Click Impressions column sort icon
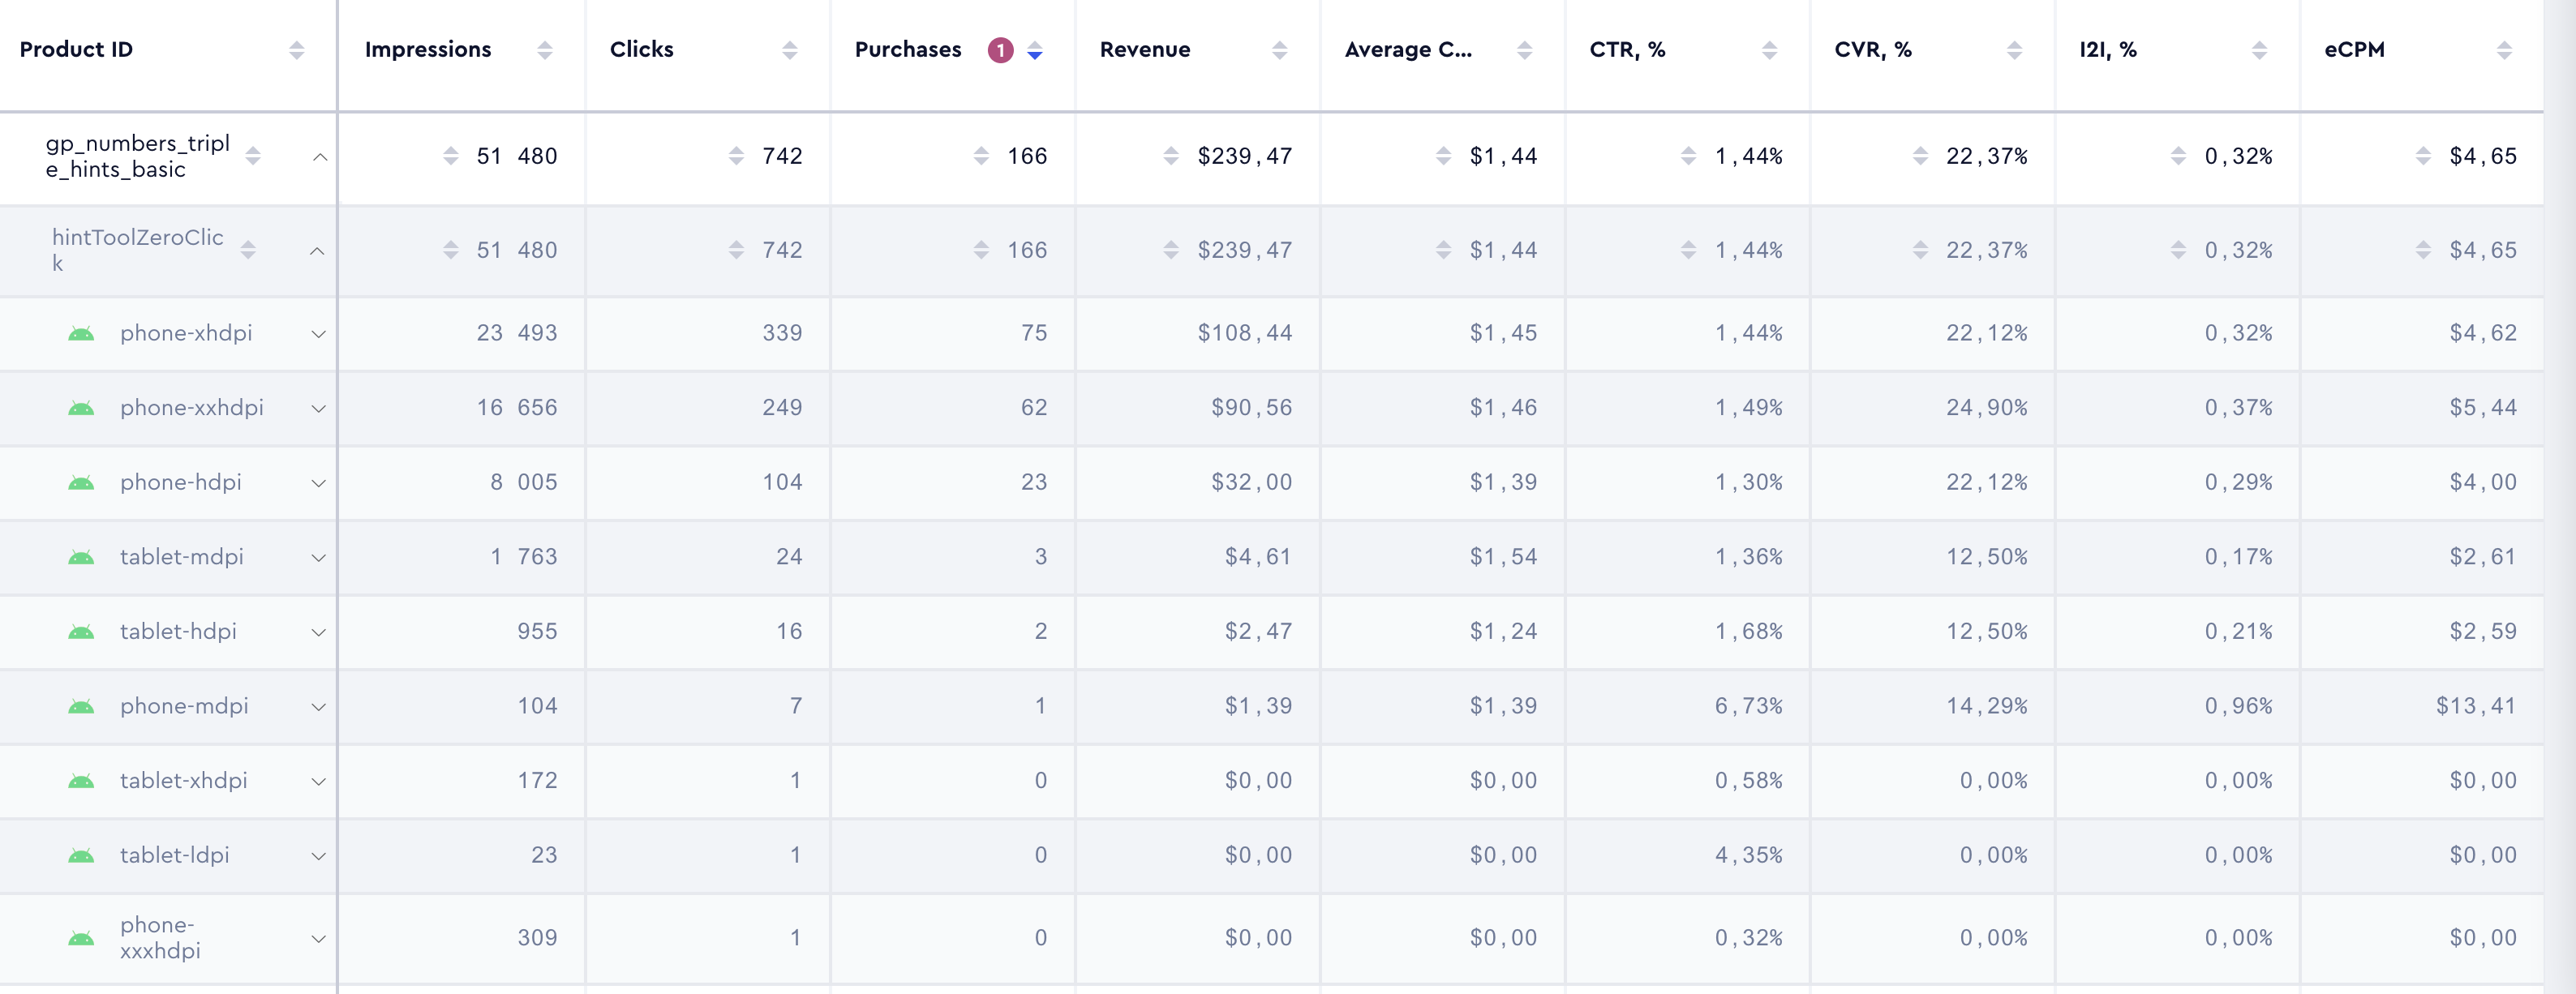Screen dimensions: 2576x994 [544, 50]
